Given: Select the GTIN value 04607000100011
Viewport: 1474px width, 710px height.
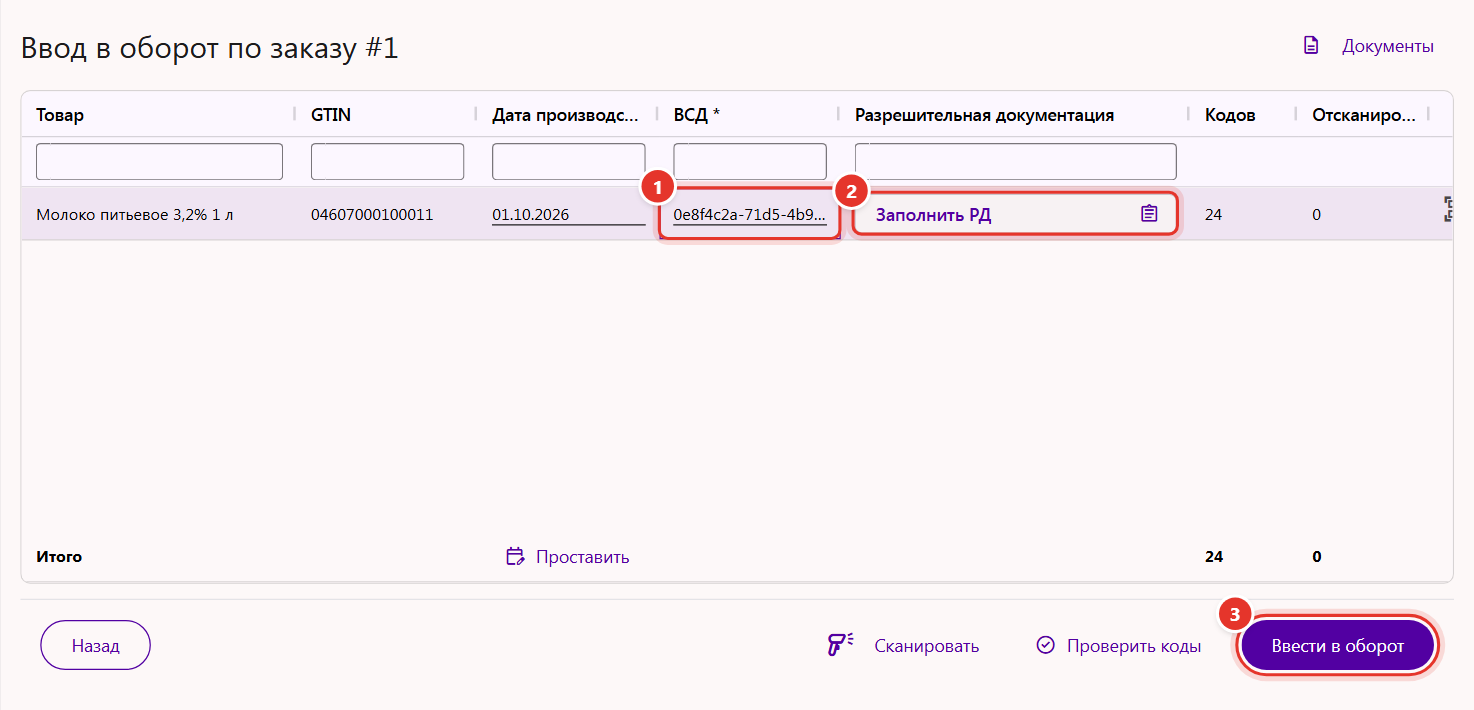Looking at the screenshot, I should (372, 214).
